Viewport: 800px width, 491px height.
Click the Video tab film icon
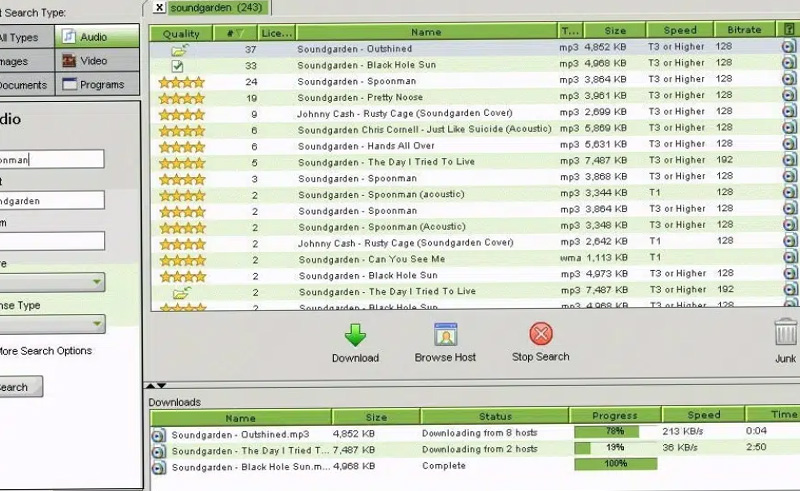(x=69, y=61)
